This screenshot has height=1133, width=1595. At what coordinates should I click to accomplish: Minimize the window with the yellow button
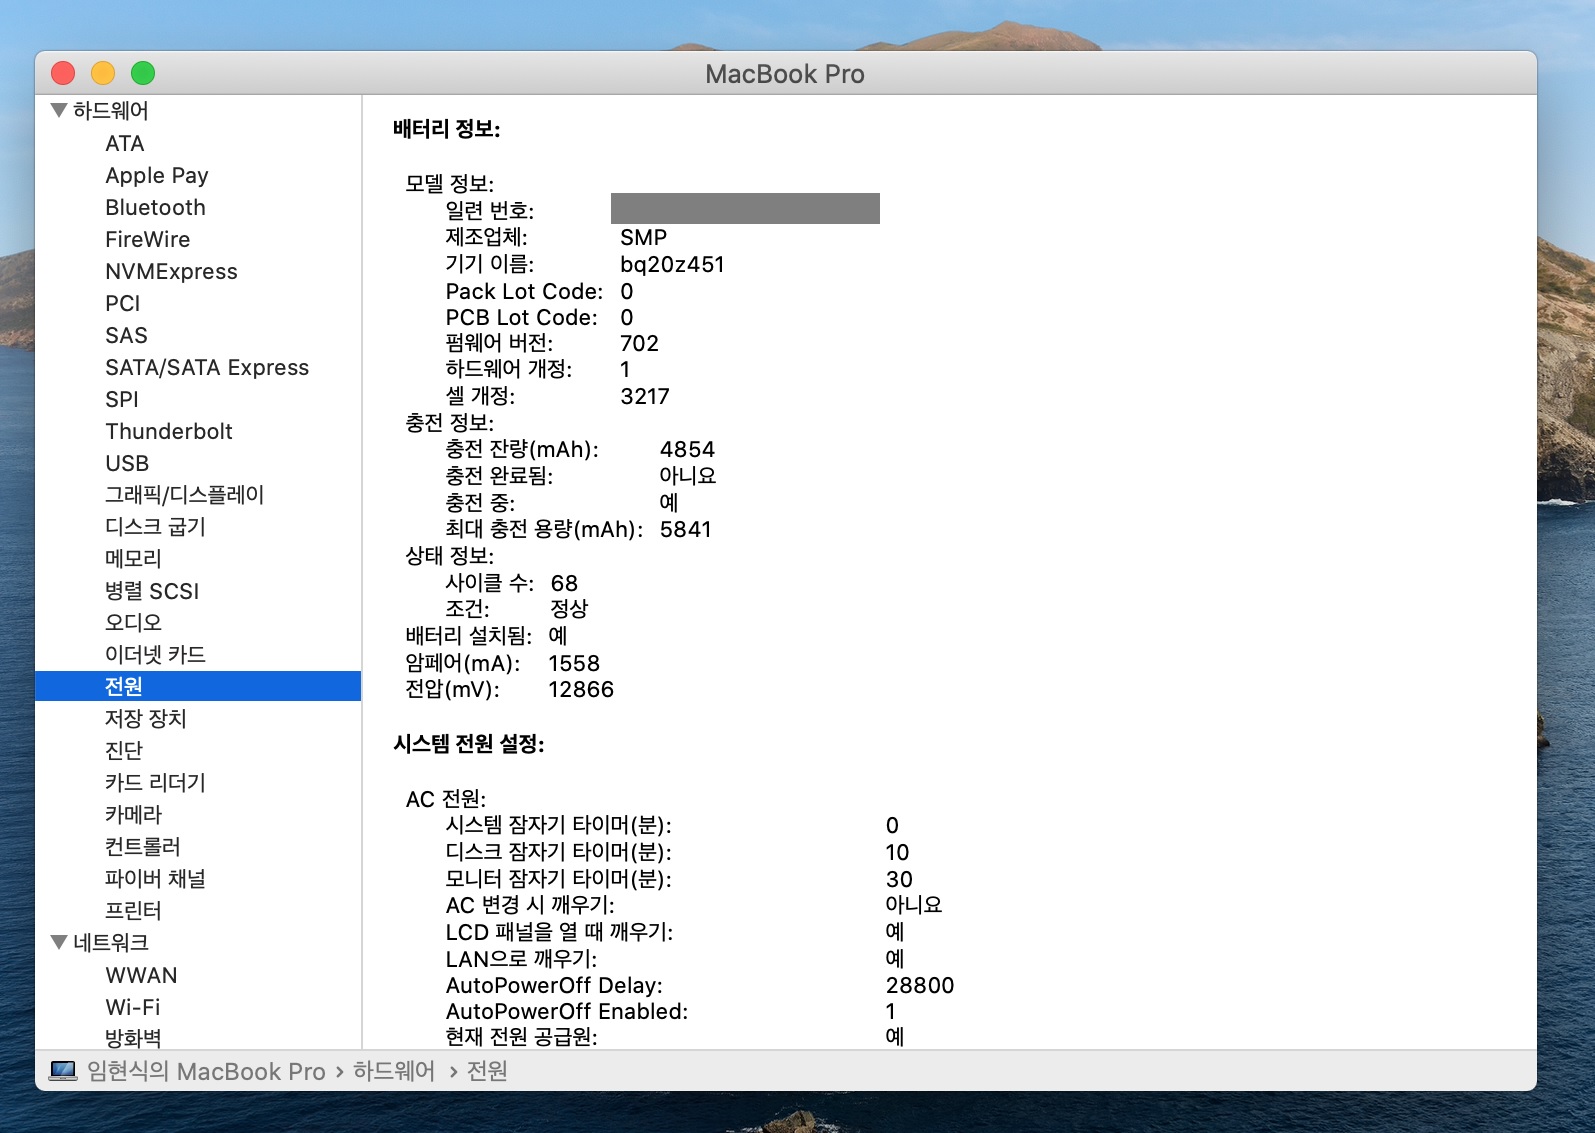tap(103, 73)
